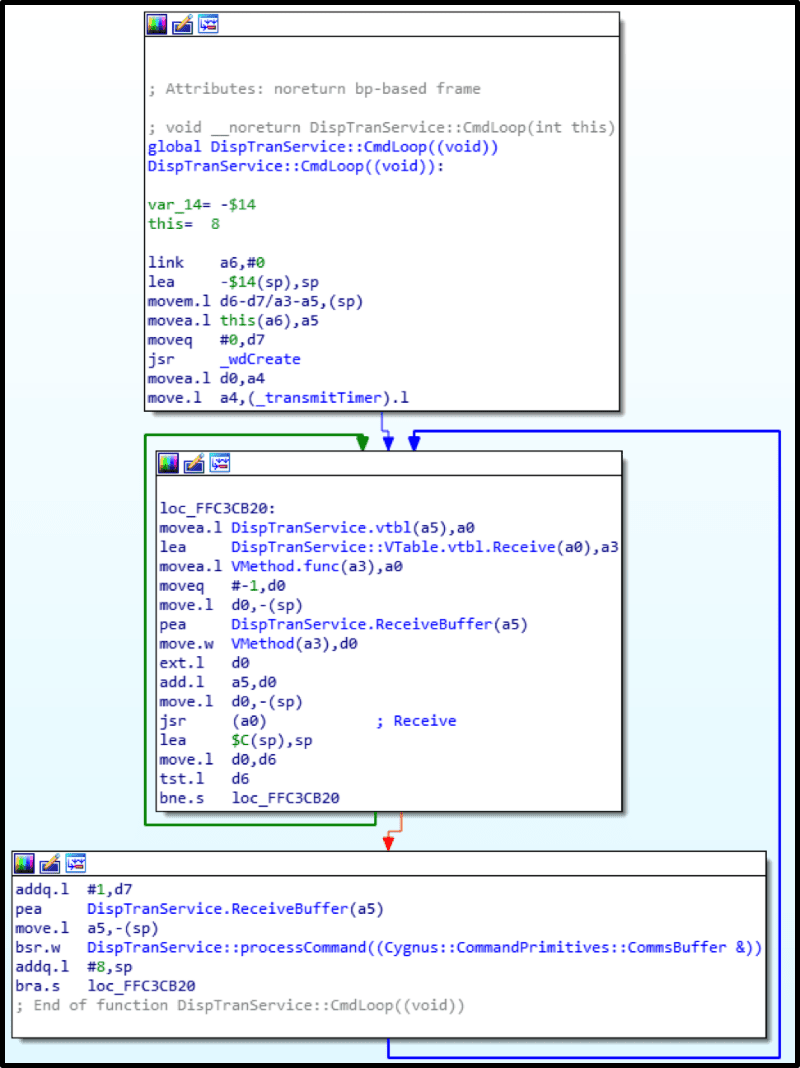The height and width of the screenshot is (1068, 800).
Task: Click the graph icon on the loc_FFC3CB20 block
Action: (x=219, y=463)
